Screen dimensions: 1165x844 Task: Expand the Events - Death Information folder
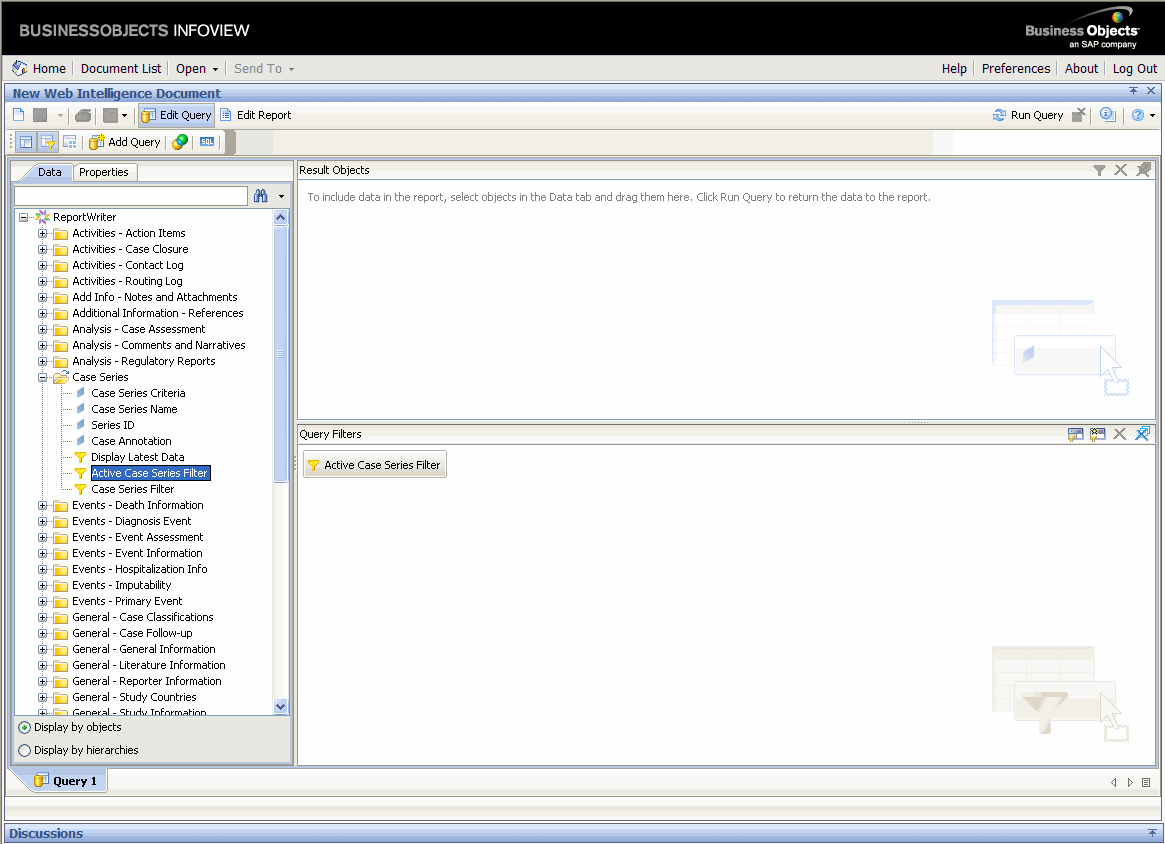(x=42, y=505)
